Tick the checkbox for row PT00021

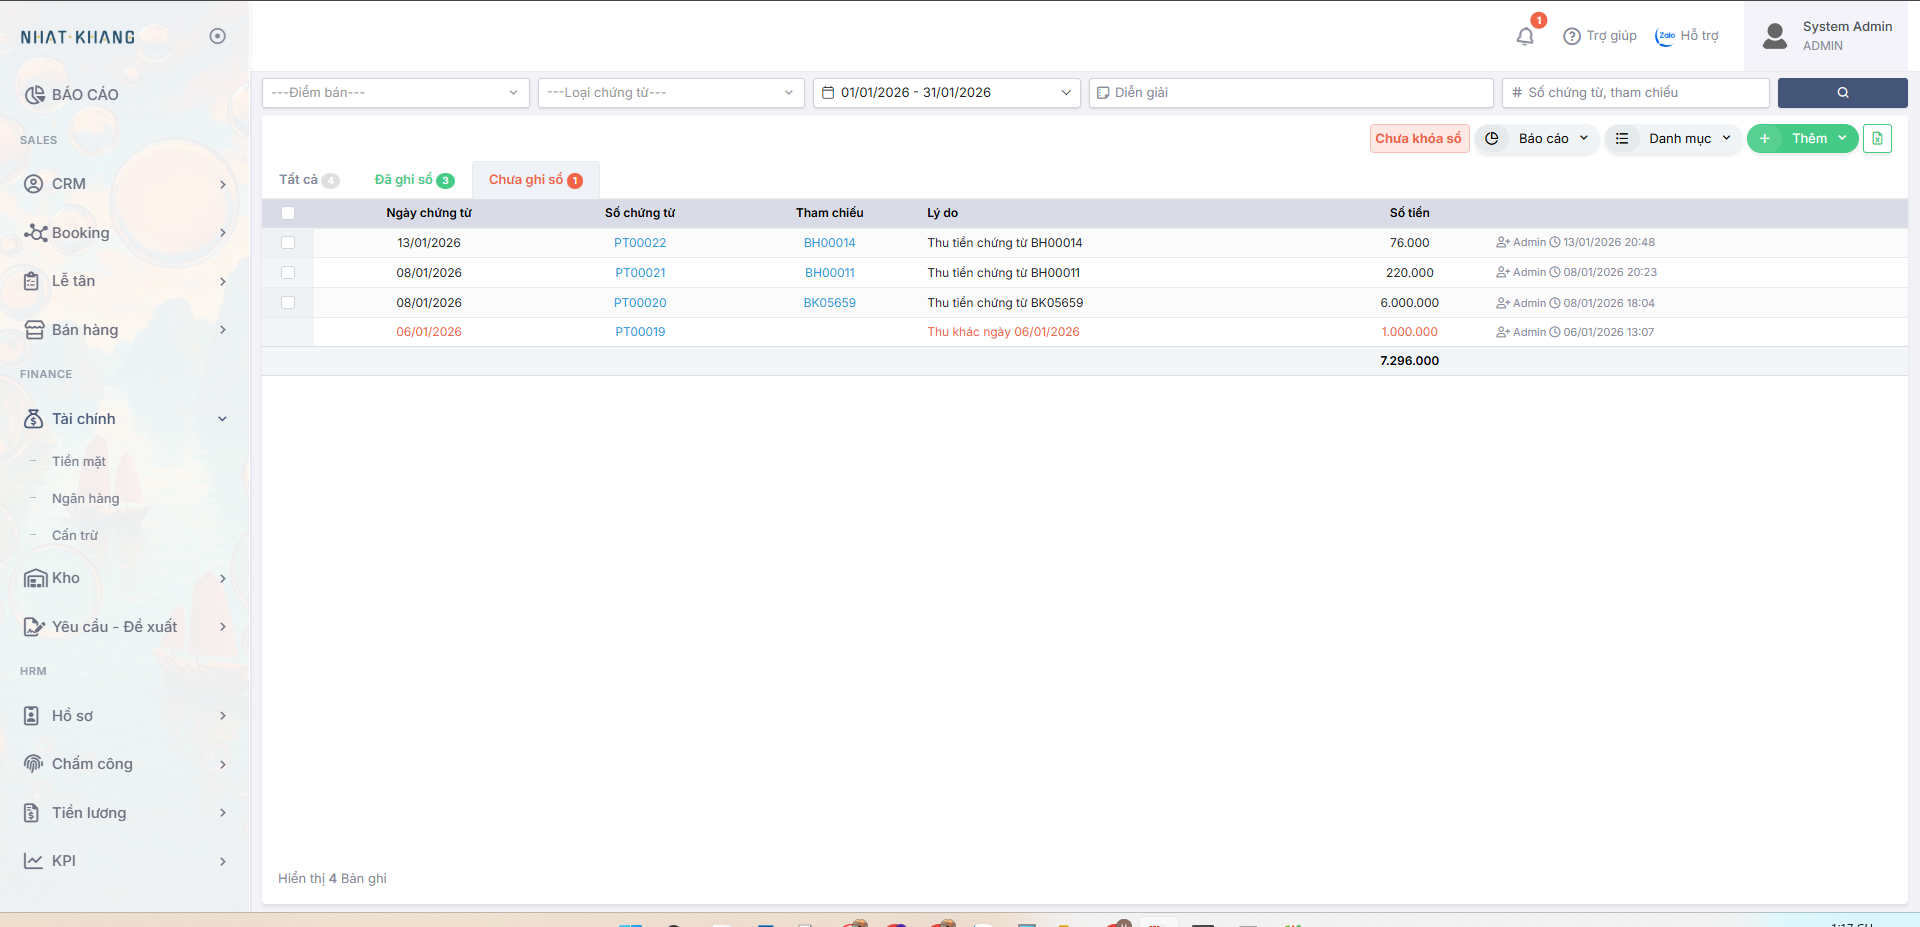click(288, 273)
